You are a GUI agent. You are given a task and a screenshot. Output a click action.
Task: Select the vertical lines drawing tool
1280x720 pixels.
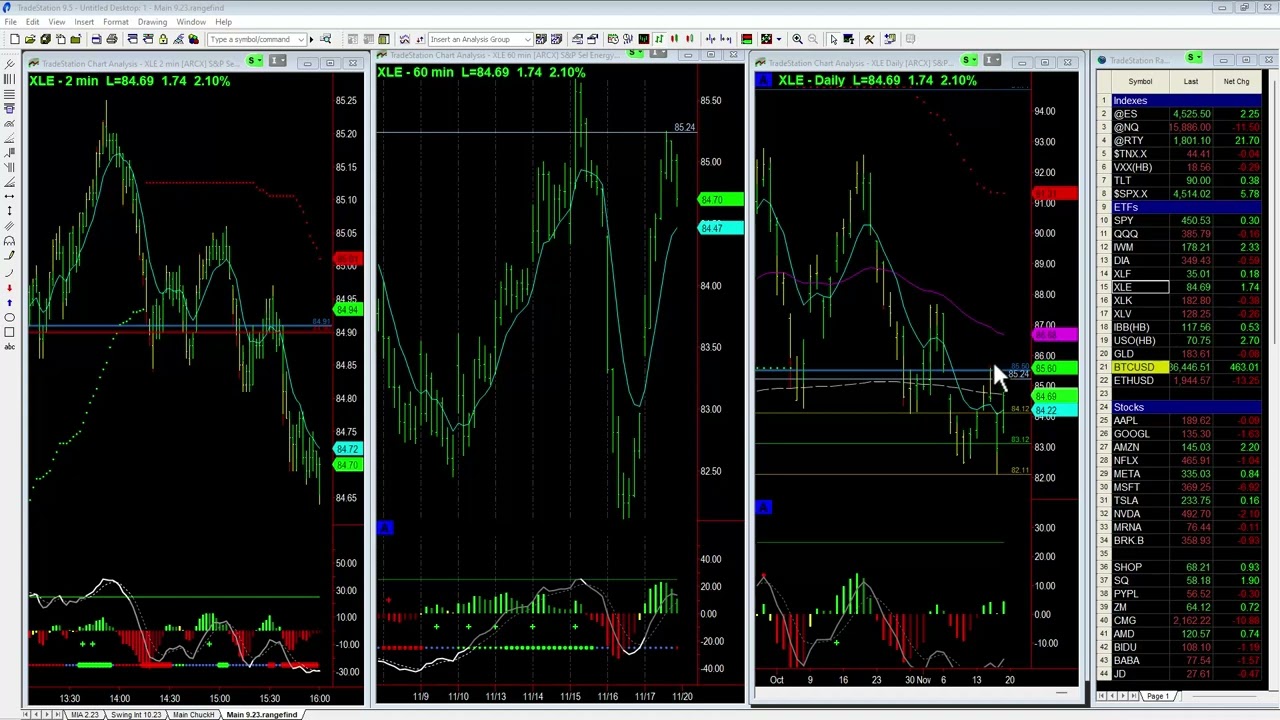pyautogui.click(x=9, y=79)
